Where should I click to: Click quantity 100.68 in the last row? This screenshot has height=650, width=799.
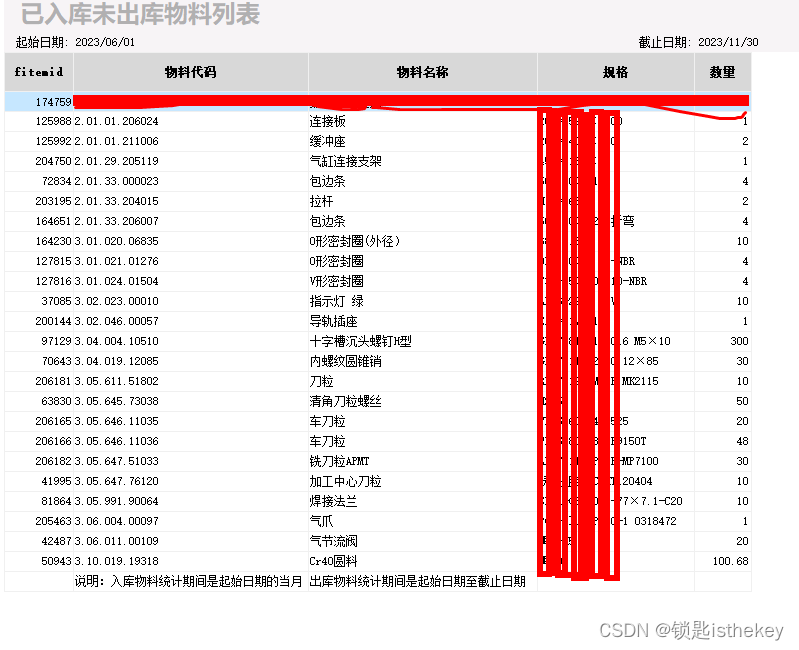click(x=731, y=561)
